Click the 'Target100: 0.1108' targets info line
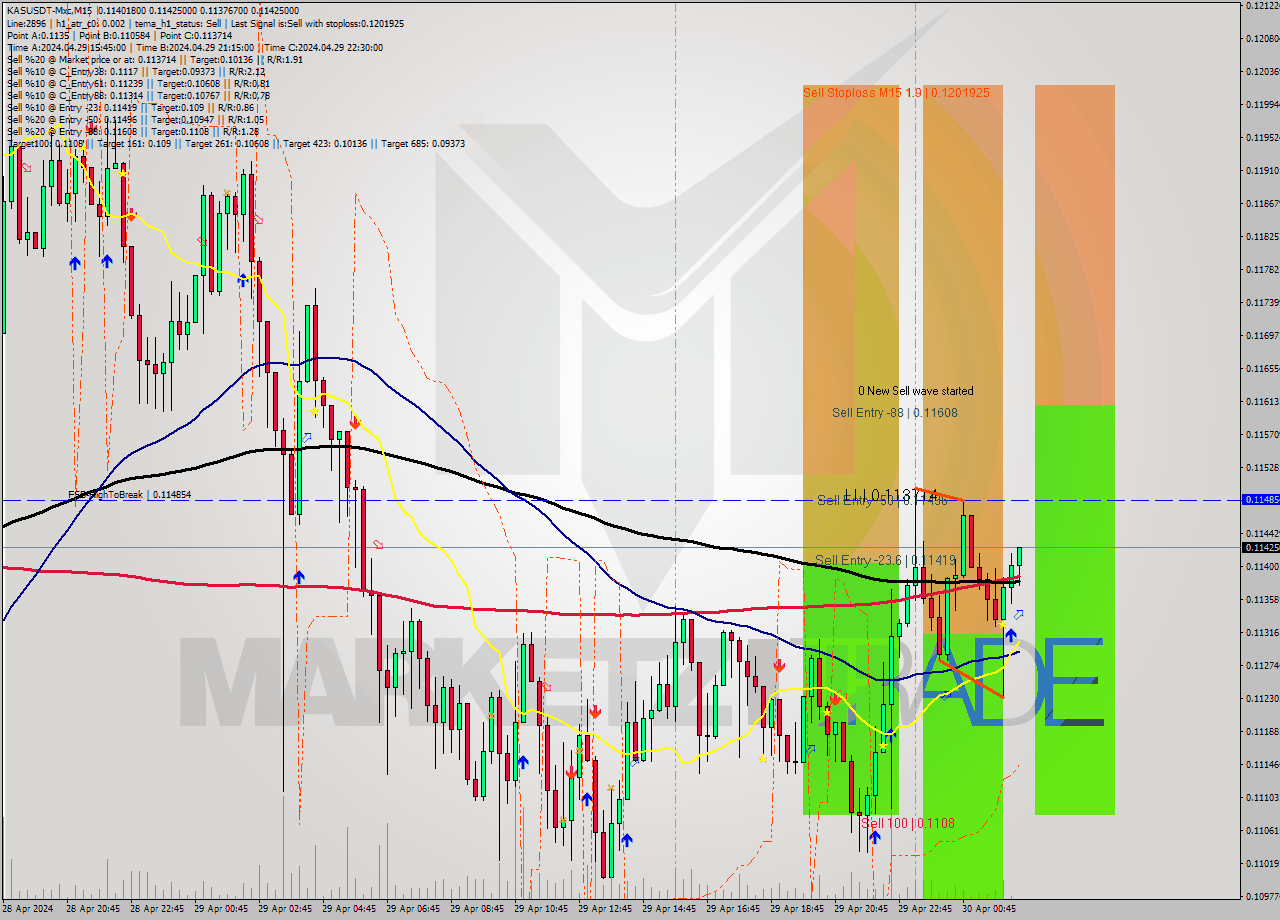 pyautogui.click(x=236, y=143)
